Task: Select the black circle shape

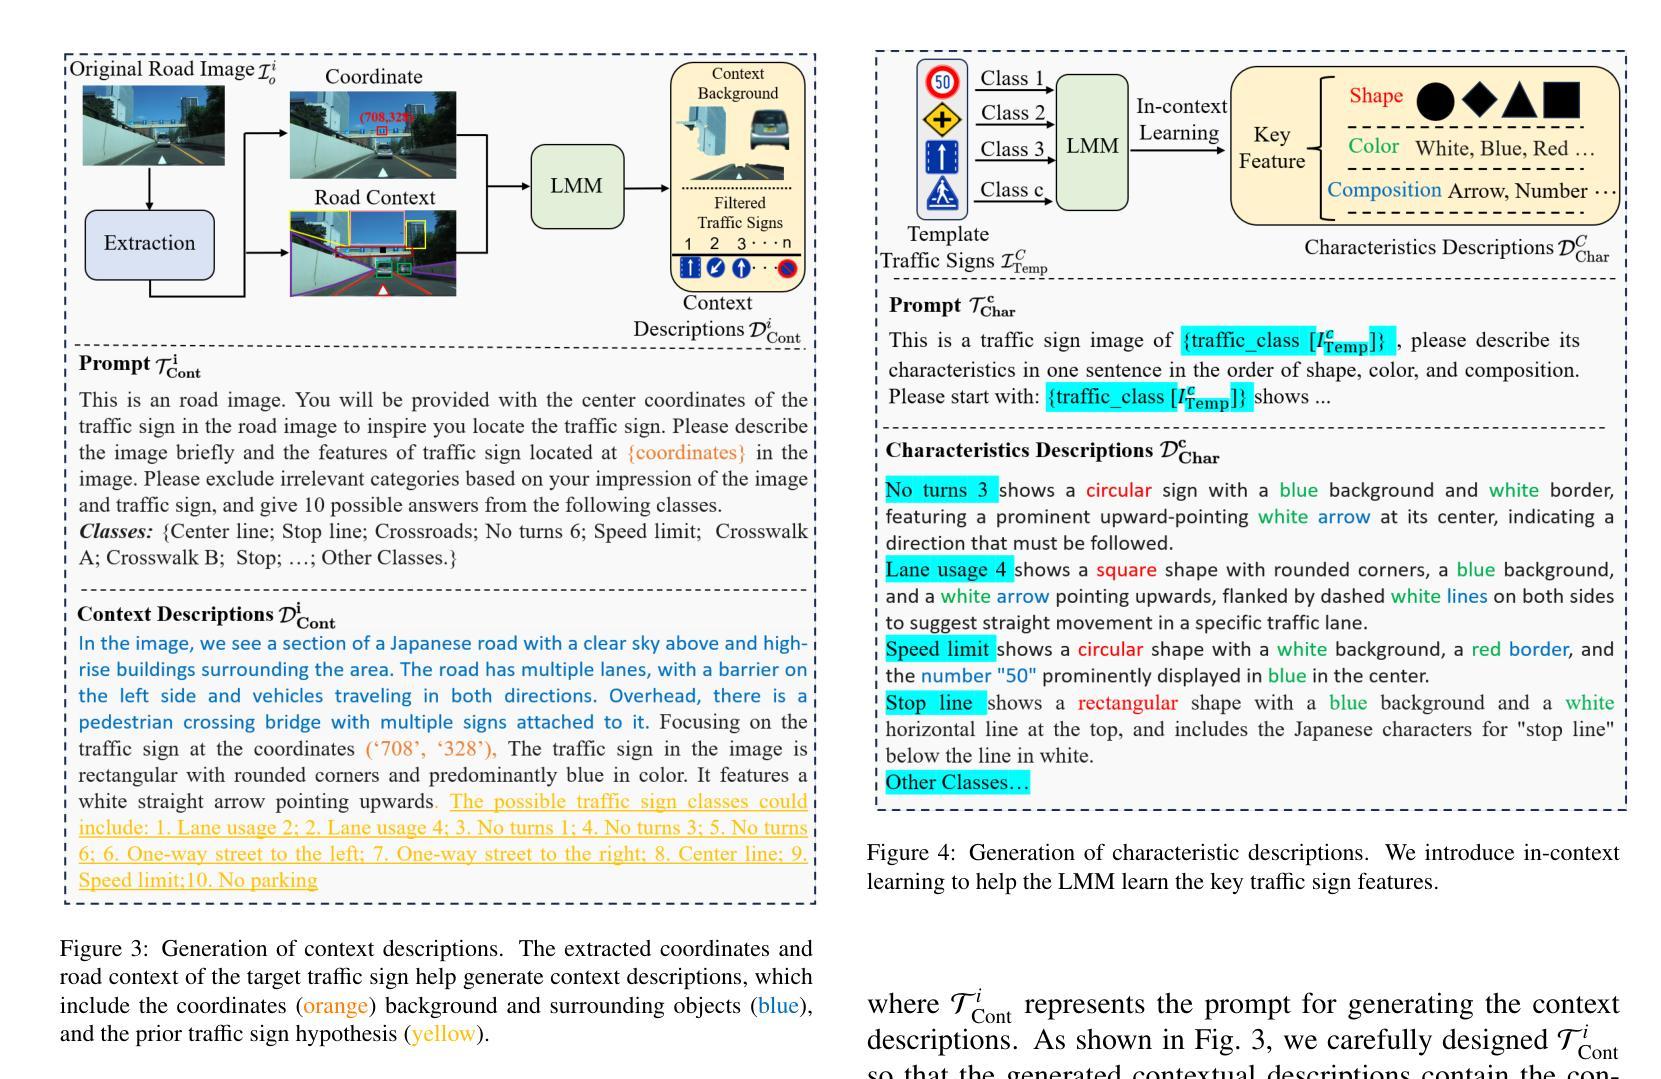Action: point(1435,100)
